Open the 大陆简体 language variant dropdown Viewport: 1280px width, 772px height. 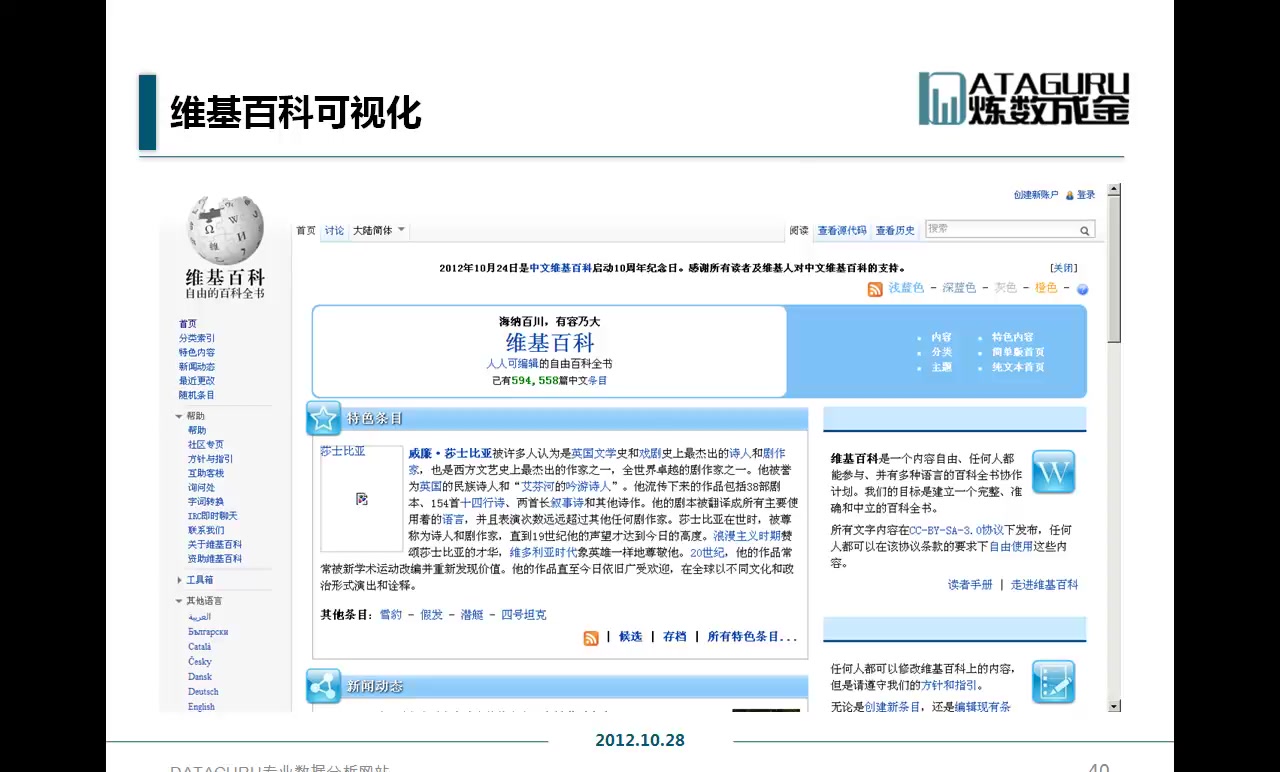point(378,230)
